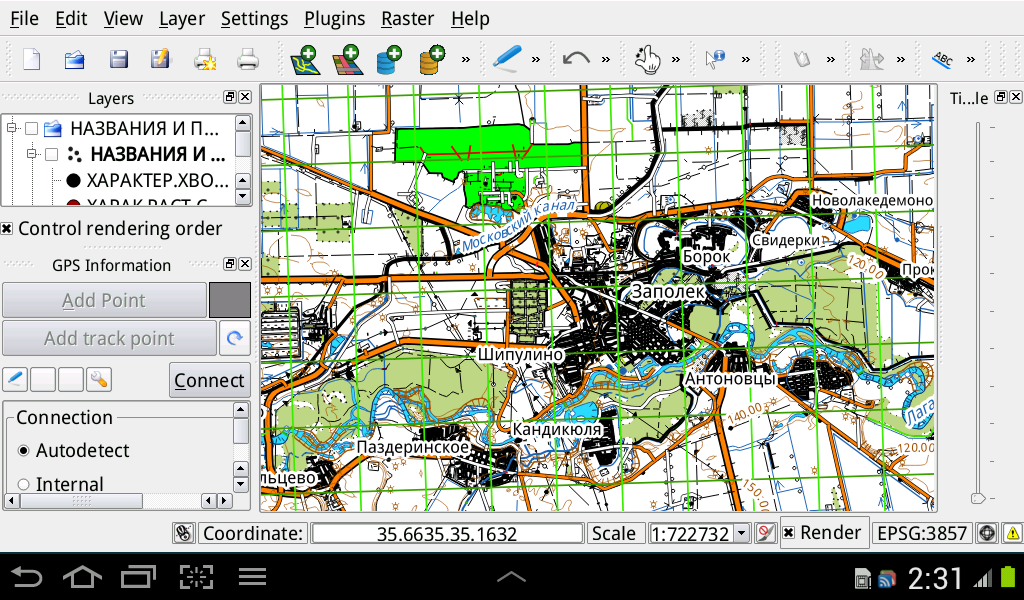This screenshot has height=600, width=1024.
Task: Save the current project
Action: click(x=119, y=58)
